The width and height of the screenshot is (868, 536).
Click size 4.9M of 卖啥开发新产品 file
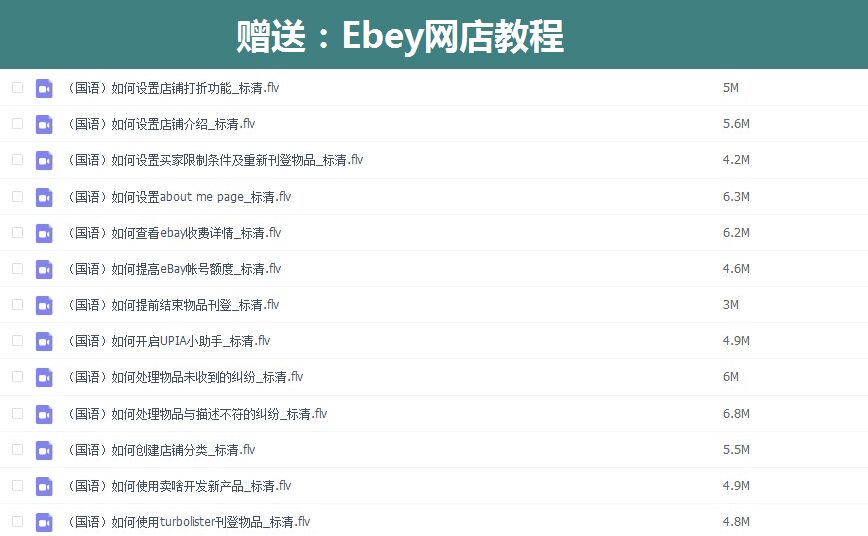click(736, 486)
